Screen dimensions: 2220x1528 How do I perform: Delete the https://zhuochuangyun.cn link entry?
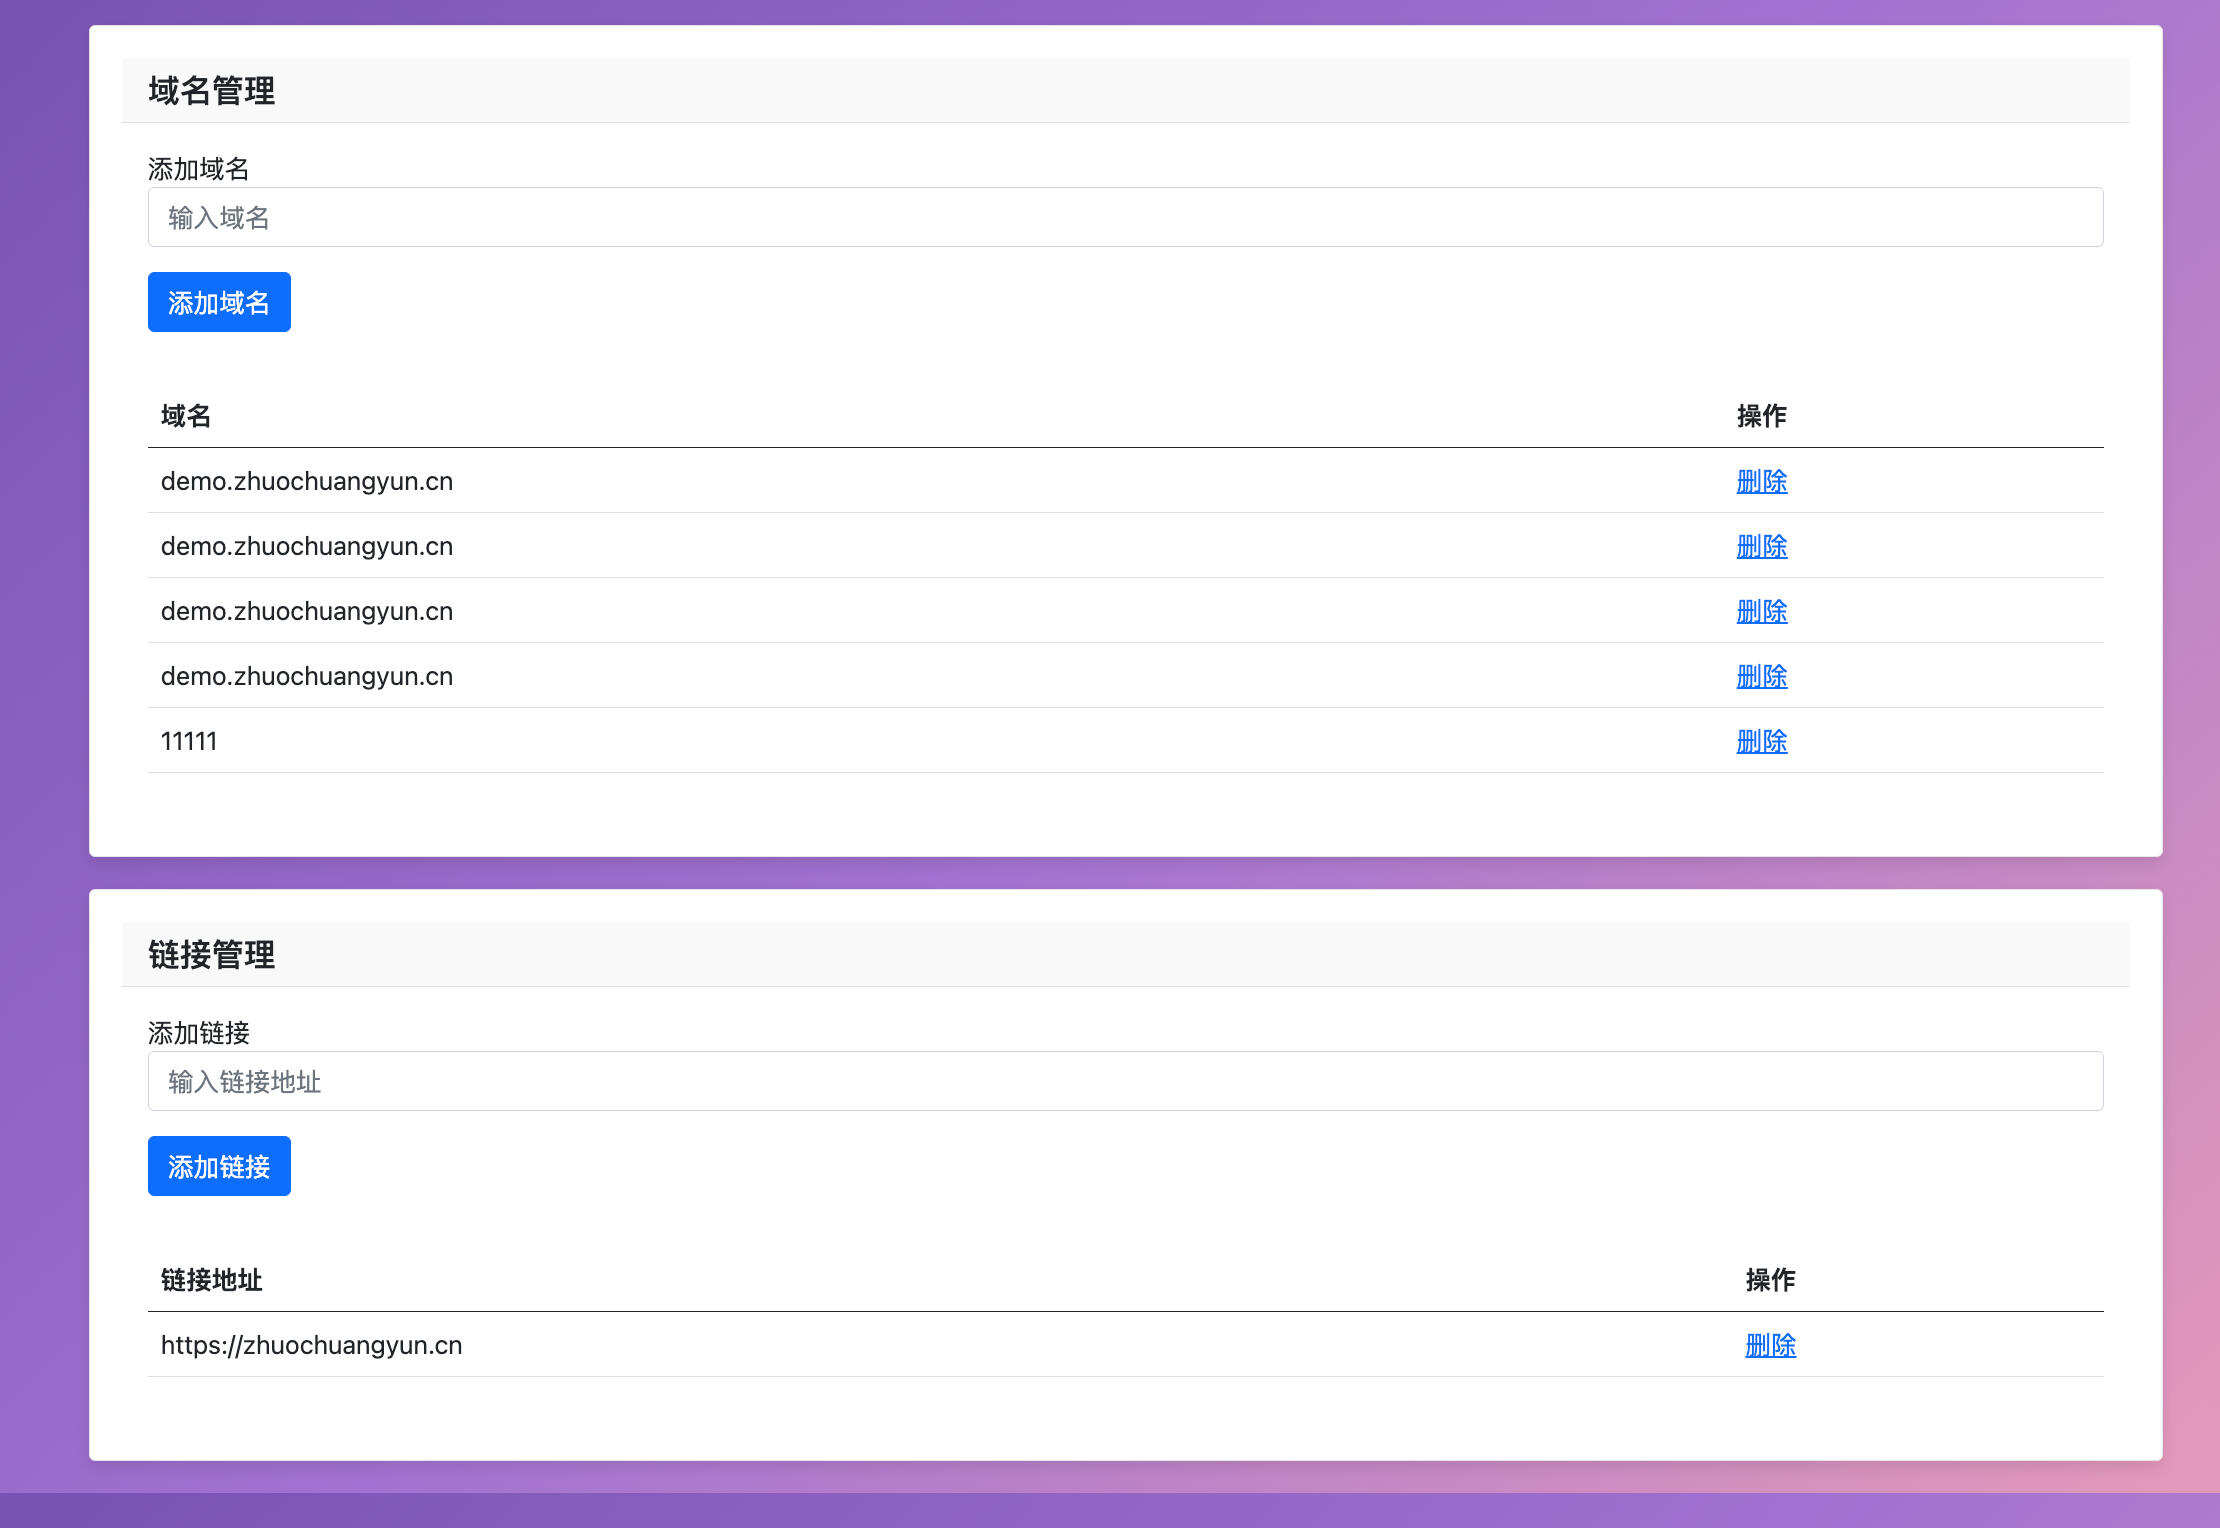click(1770, 1345)
